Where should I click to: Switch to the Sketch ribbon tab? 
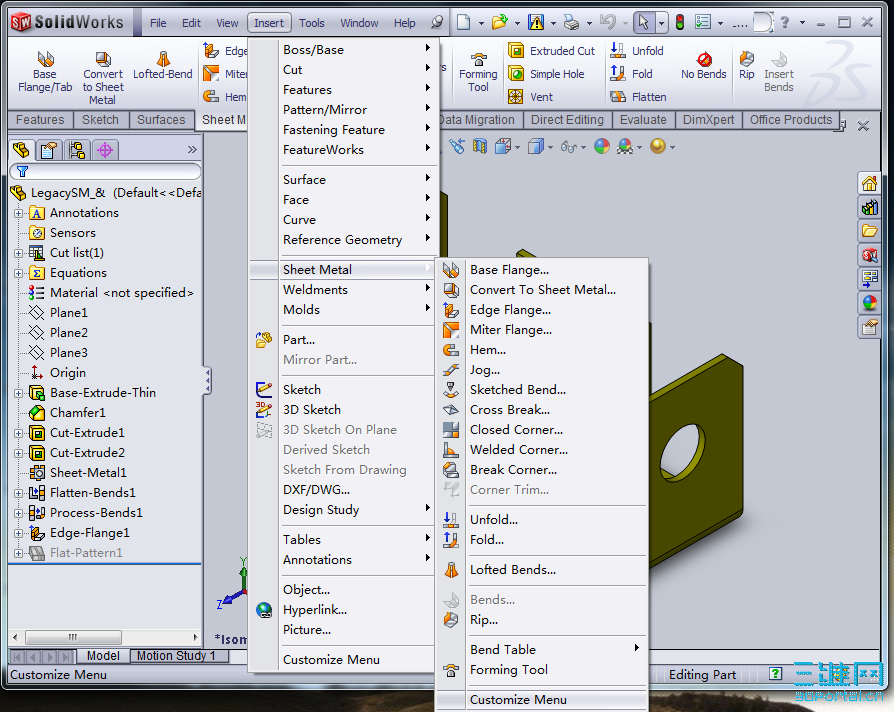pos(100,120)
